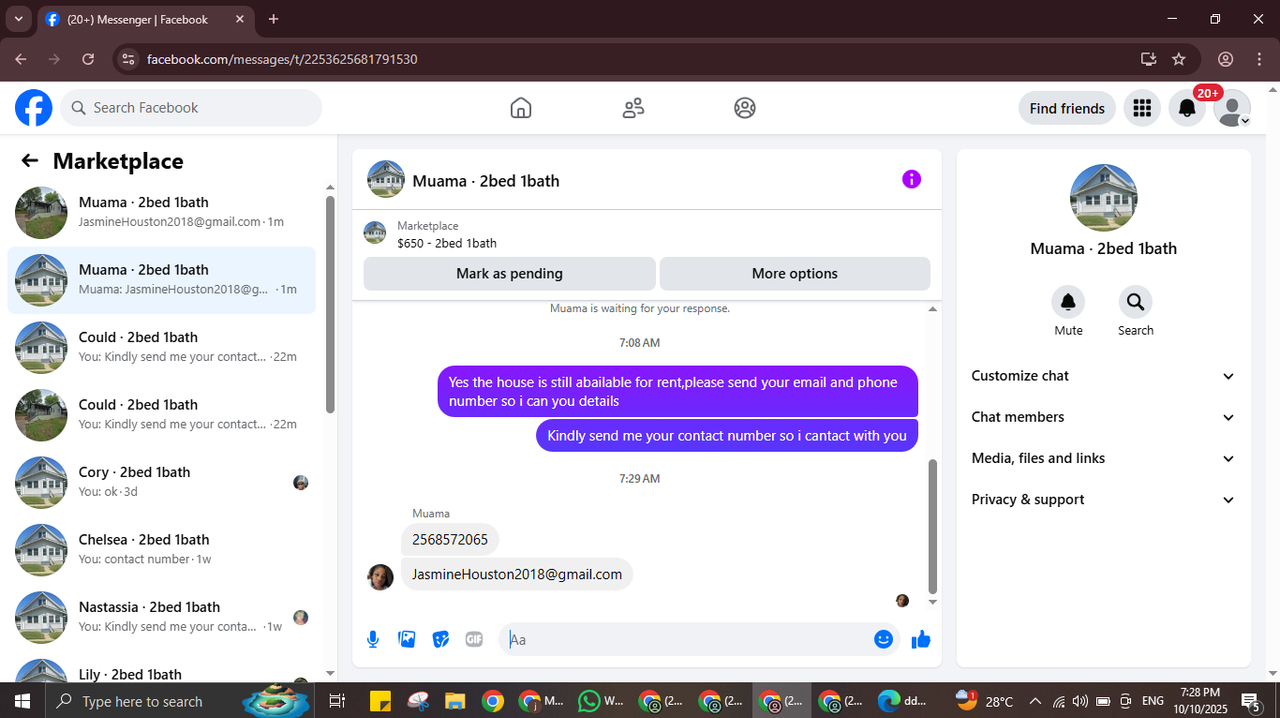Open the Friends icon in top navigation
Screen dimensions: 1280x718
pos(633,108)
